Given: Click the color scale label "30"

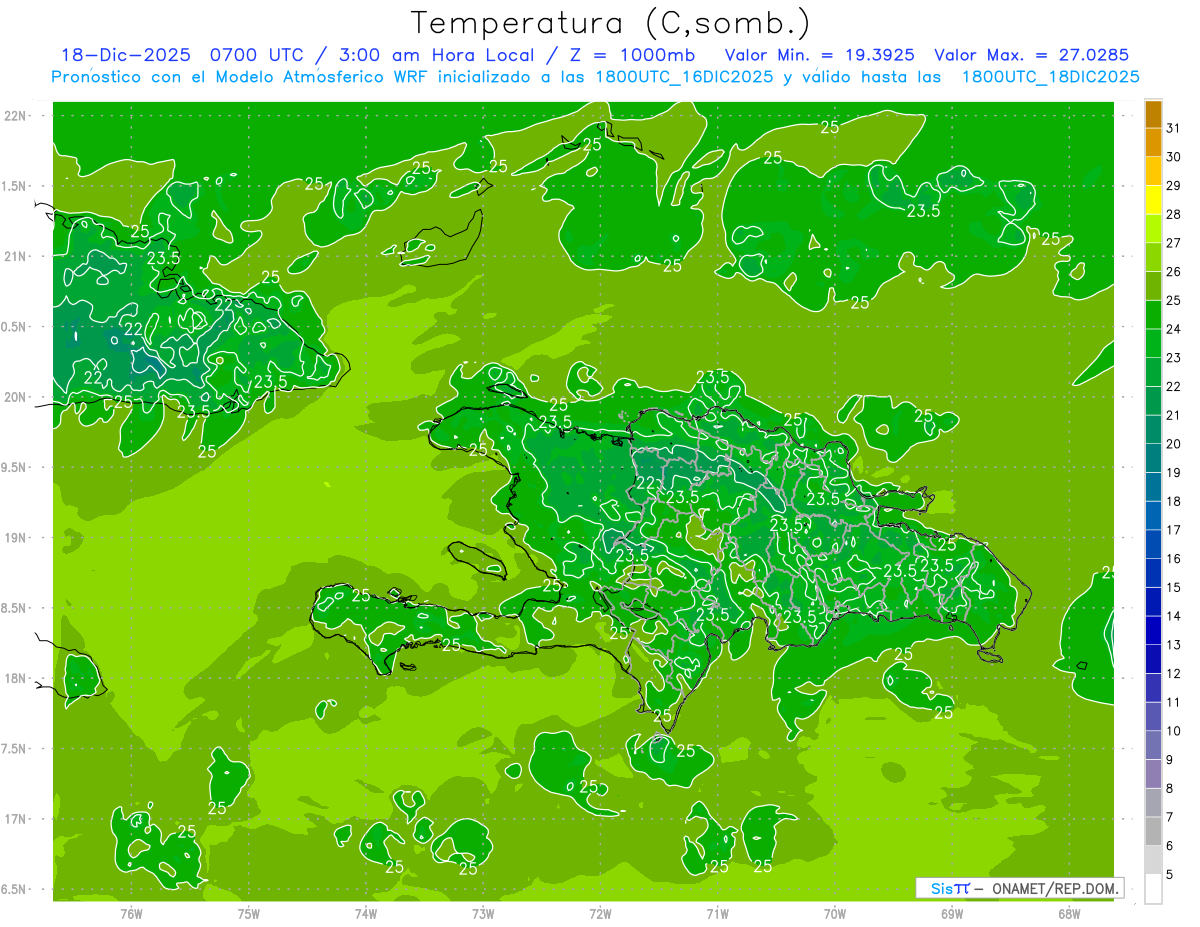Looking at the screenshot, I should [1173, 157].
